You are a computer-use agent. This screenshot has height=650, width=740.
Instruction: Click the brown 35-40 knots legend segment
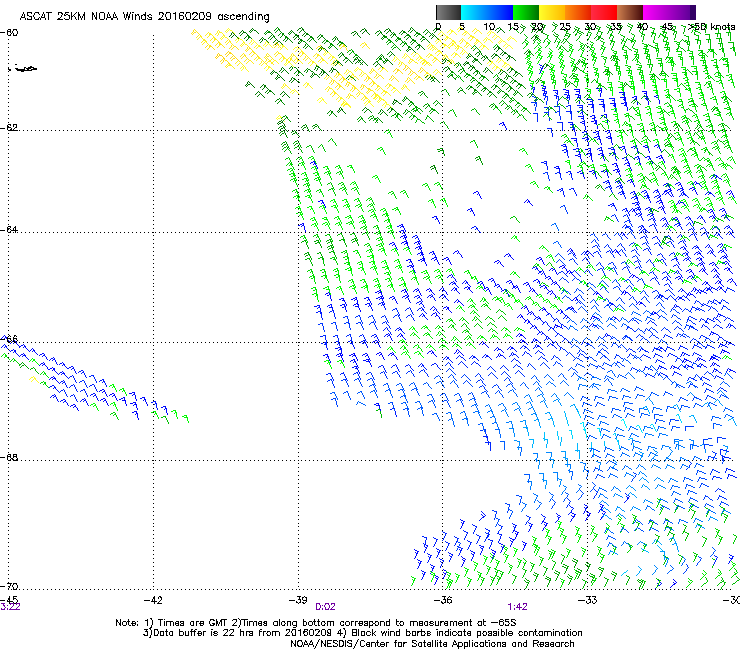pyautogui.click(x=630, y=12)
